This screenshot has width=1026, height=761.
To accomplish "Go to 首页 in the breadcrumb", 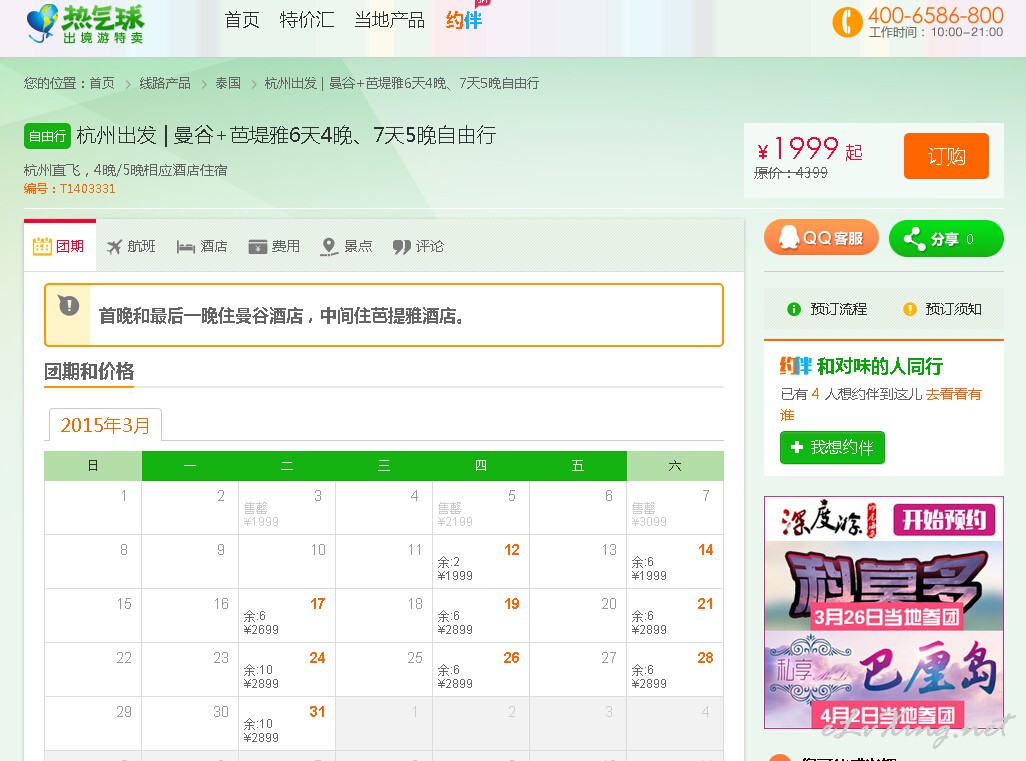I will (102, 83).
